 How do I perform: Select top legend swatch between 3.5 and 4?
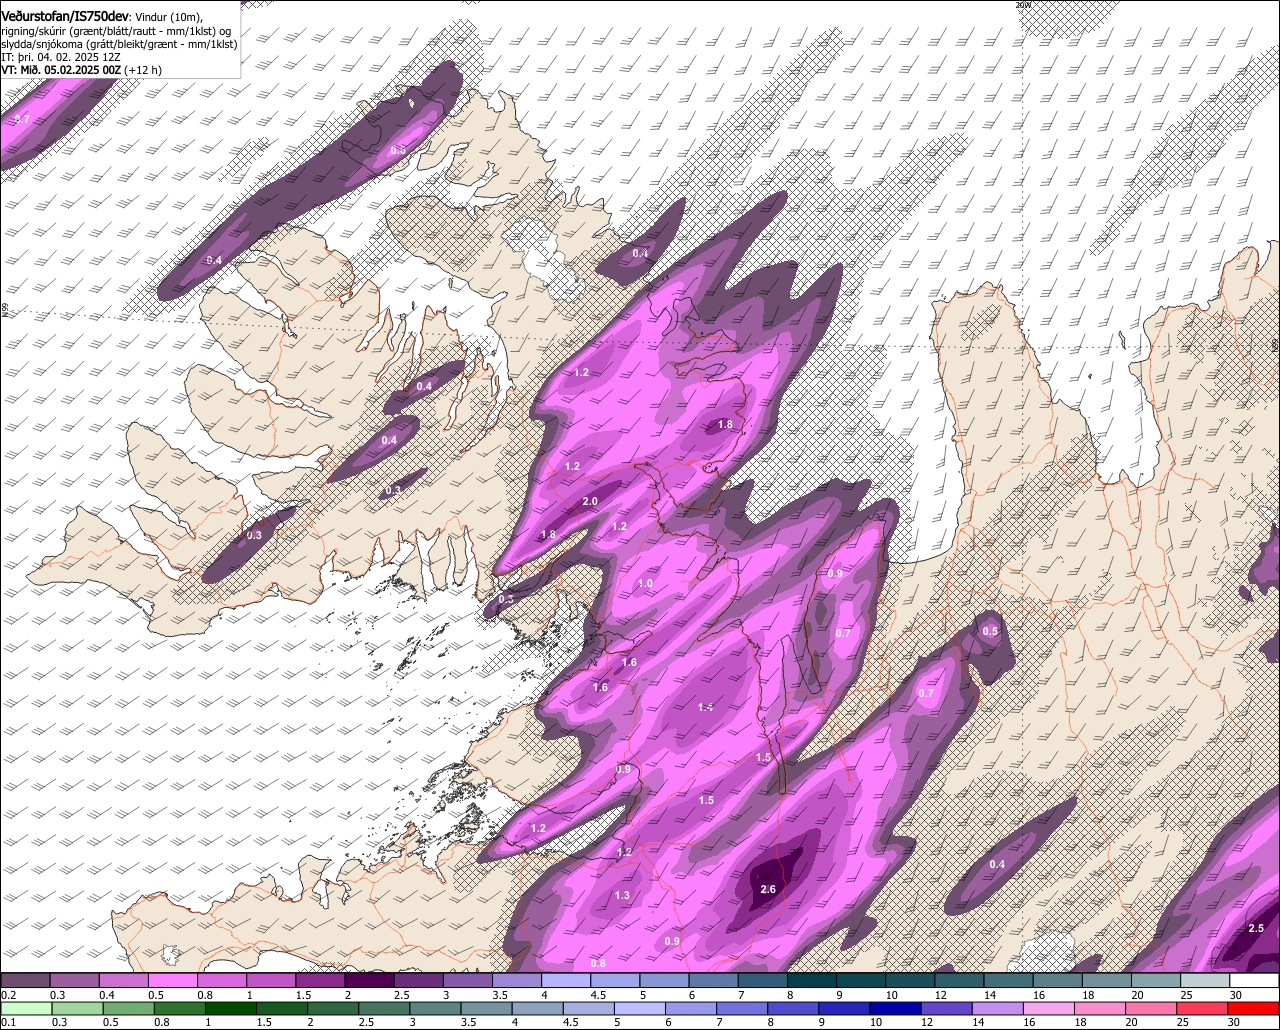[517, 981]
